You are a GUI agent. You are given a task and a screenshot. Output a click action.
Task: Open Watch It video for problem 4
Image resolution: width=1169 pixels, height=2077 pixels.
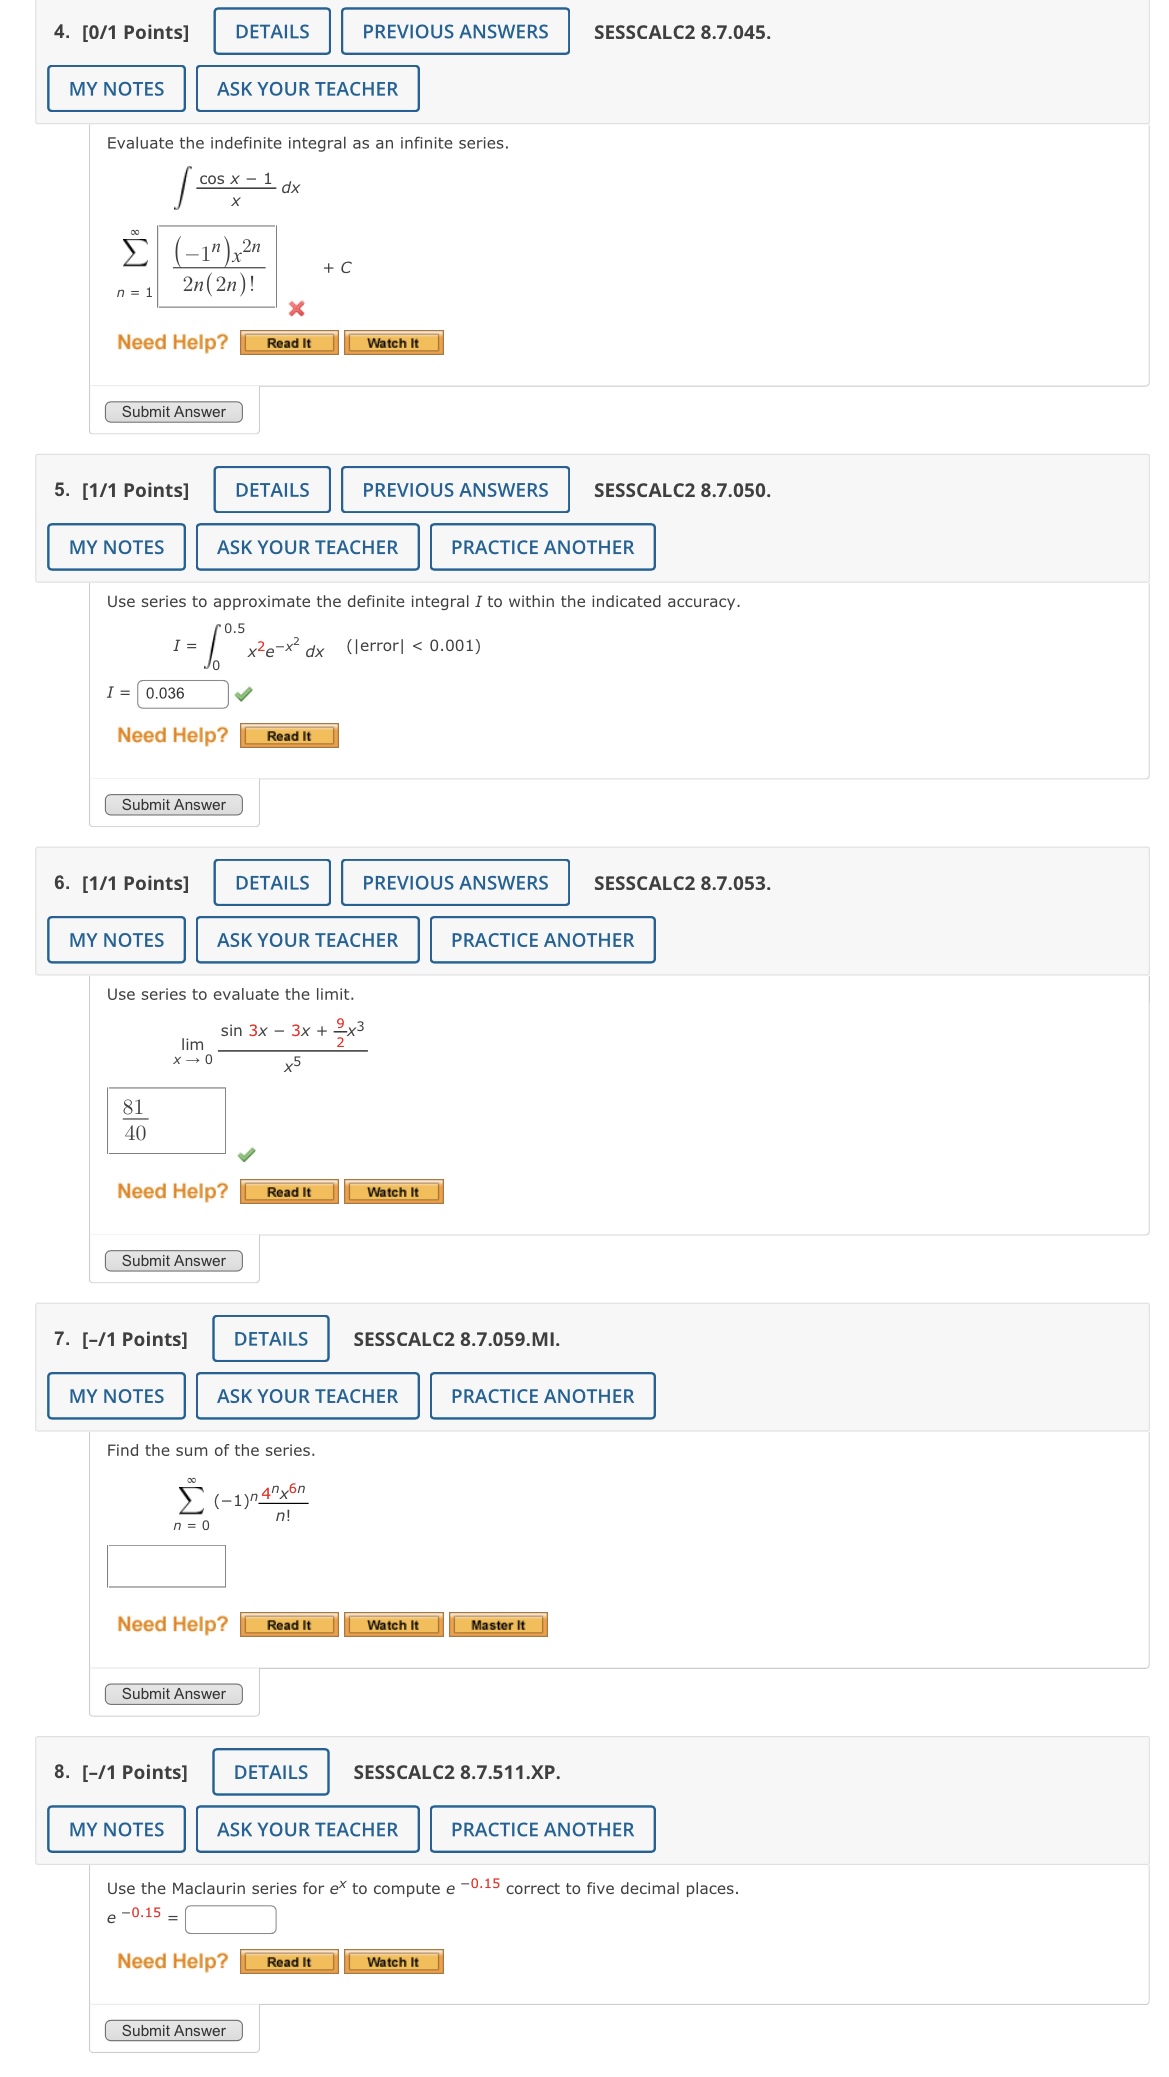tap(394, 343)
